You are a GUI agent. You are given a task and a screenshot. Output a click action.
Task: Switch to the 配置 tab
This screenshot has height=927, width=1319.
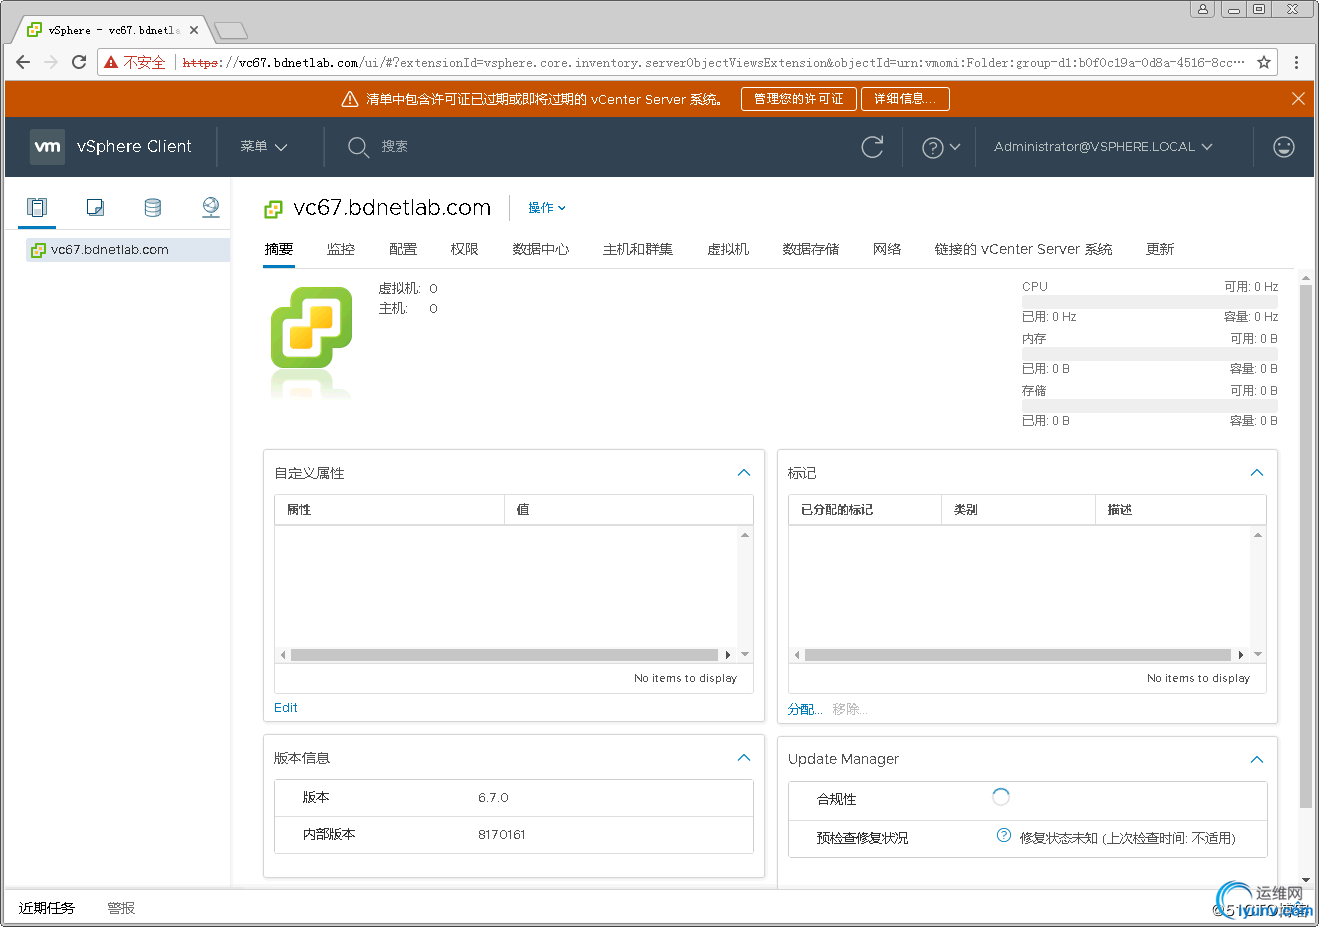(x=403, y=249)
